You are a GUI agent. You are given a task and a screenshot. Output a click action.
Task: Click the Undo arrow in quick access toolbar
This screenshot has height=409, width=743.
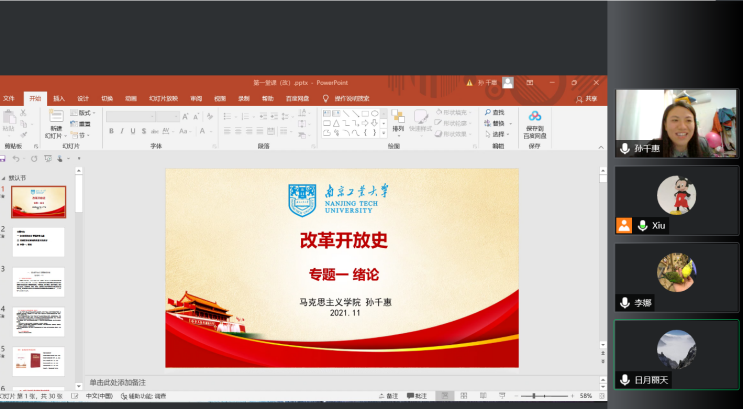[x=16, y=158]
